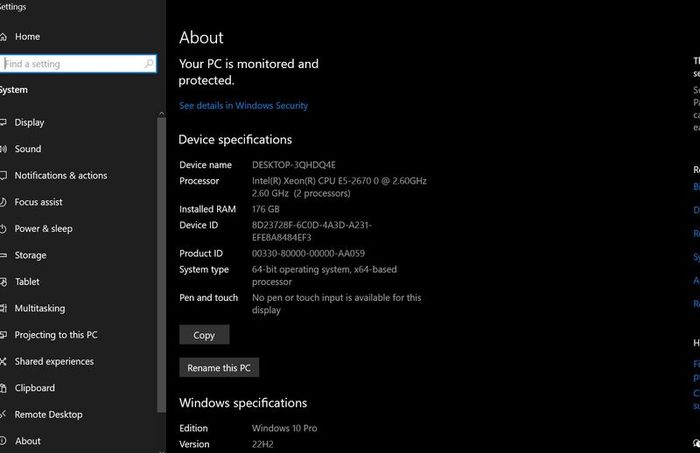
Task: Open Sound settings
Action: pos(28,149)
